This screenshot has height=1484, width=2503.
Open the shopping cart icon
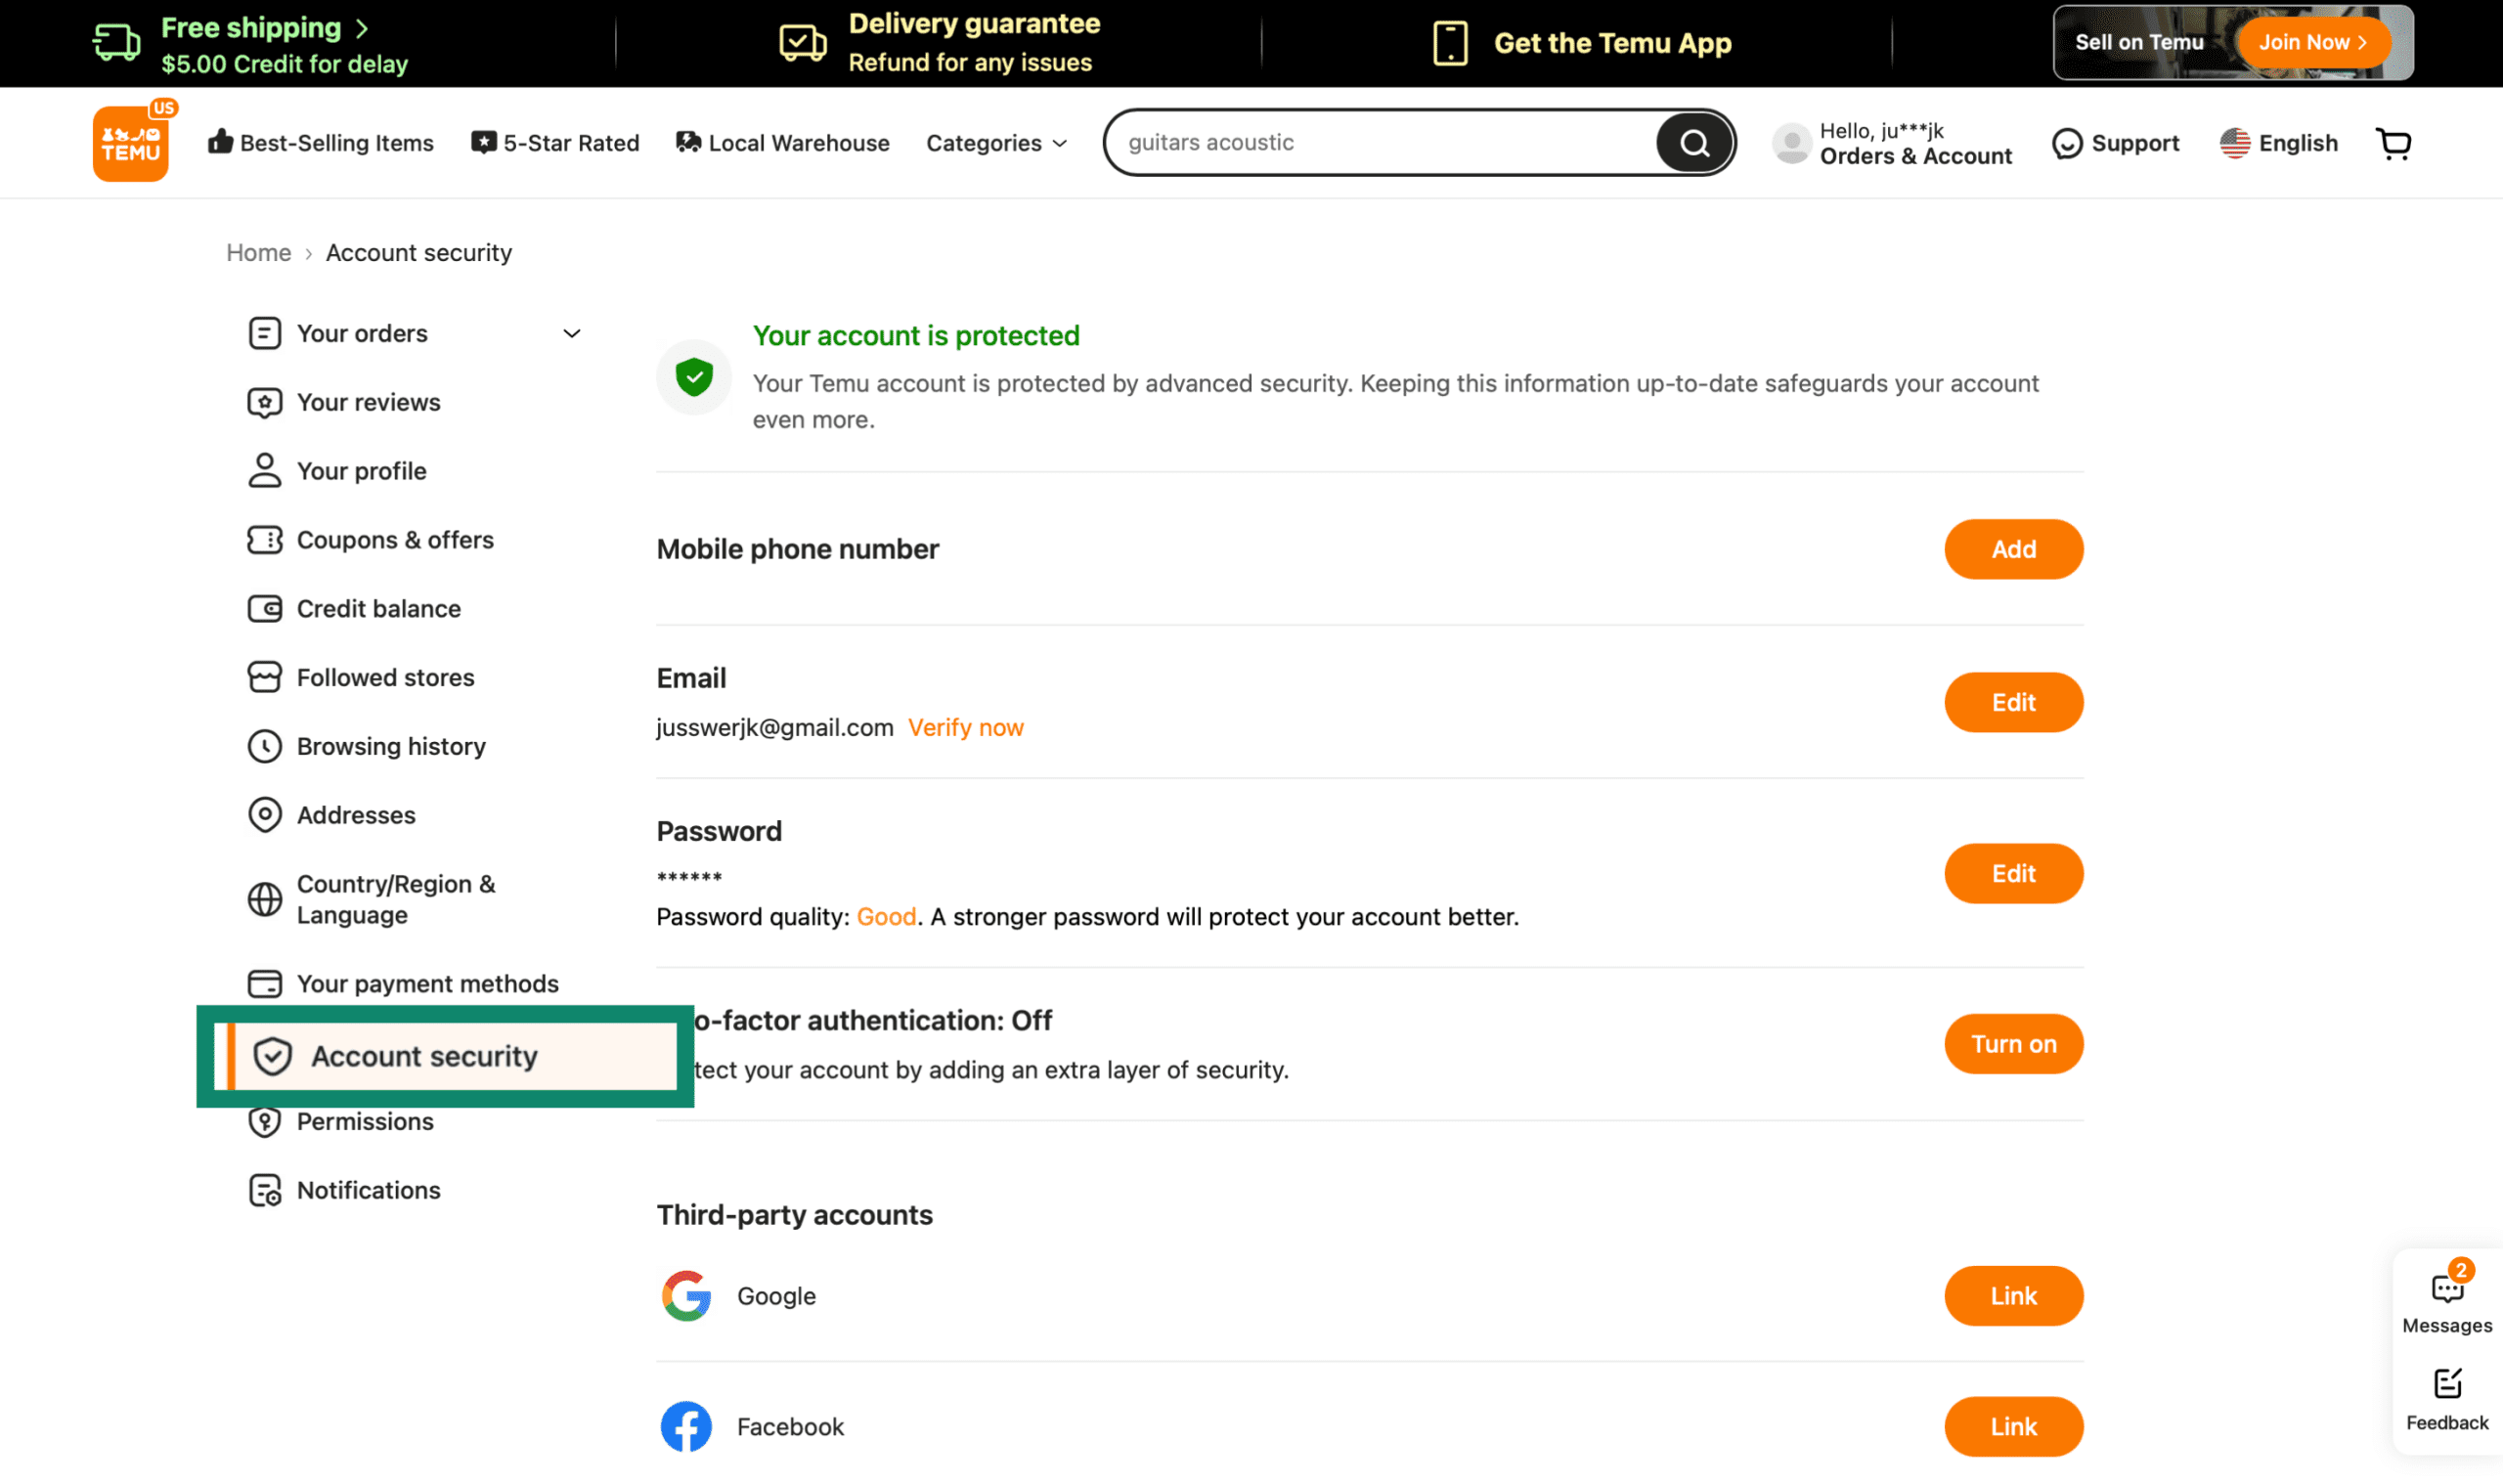2392,142
